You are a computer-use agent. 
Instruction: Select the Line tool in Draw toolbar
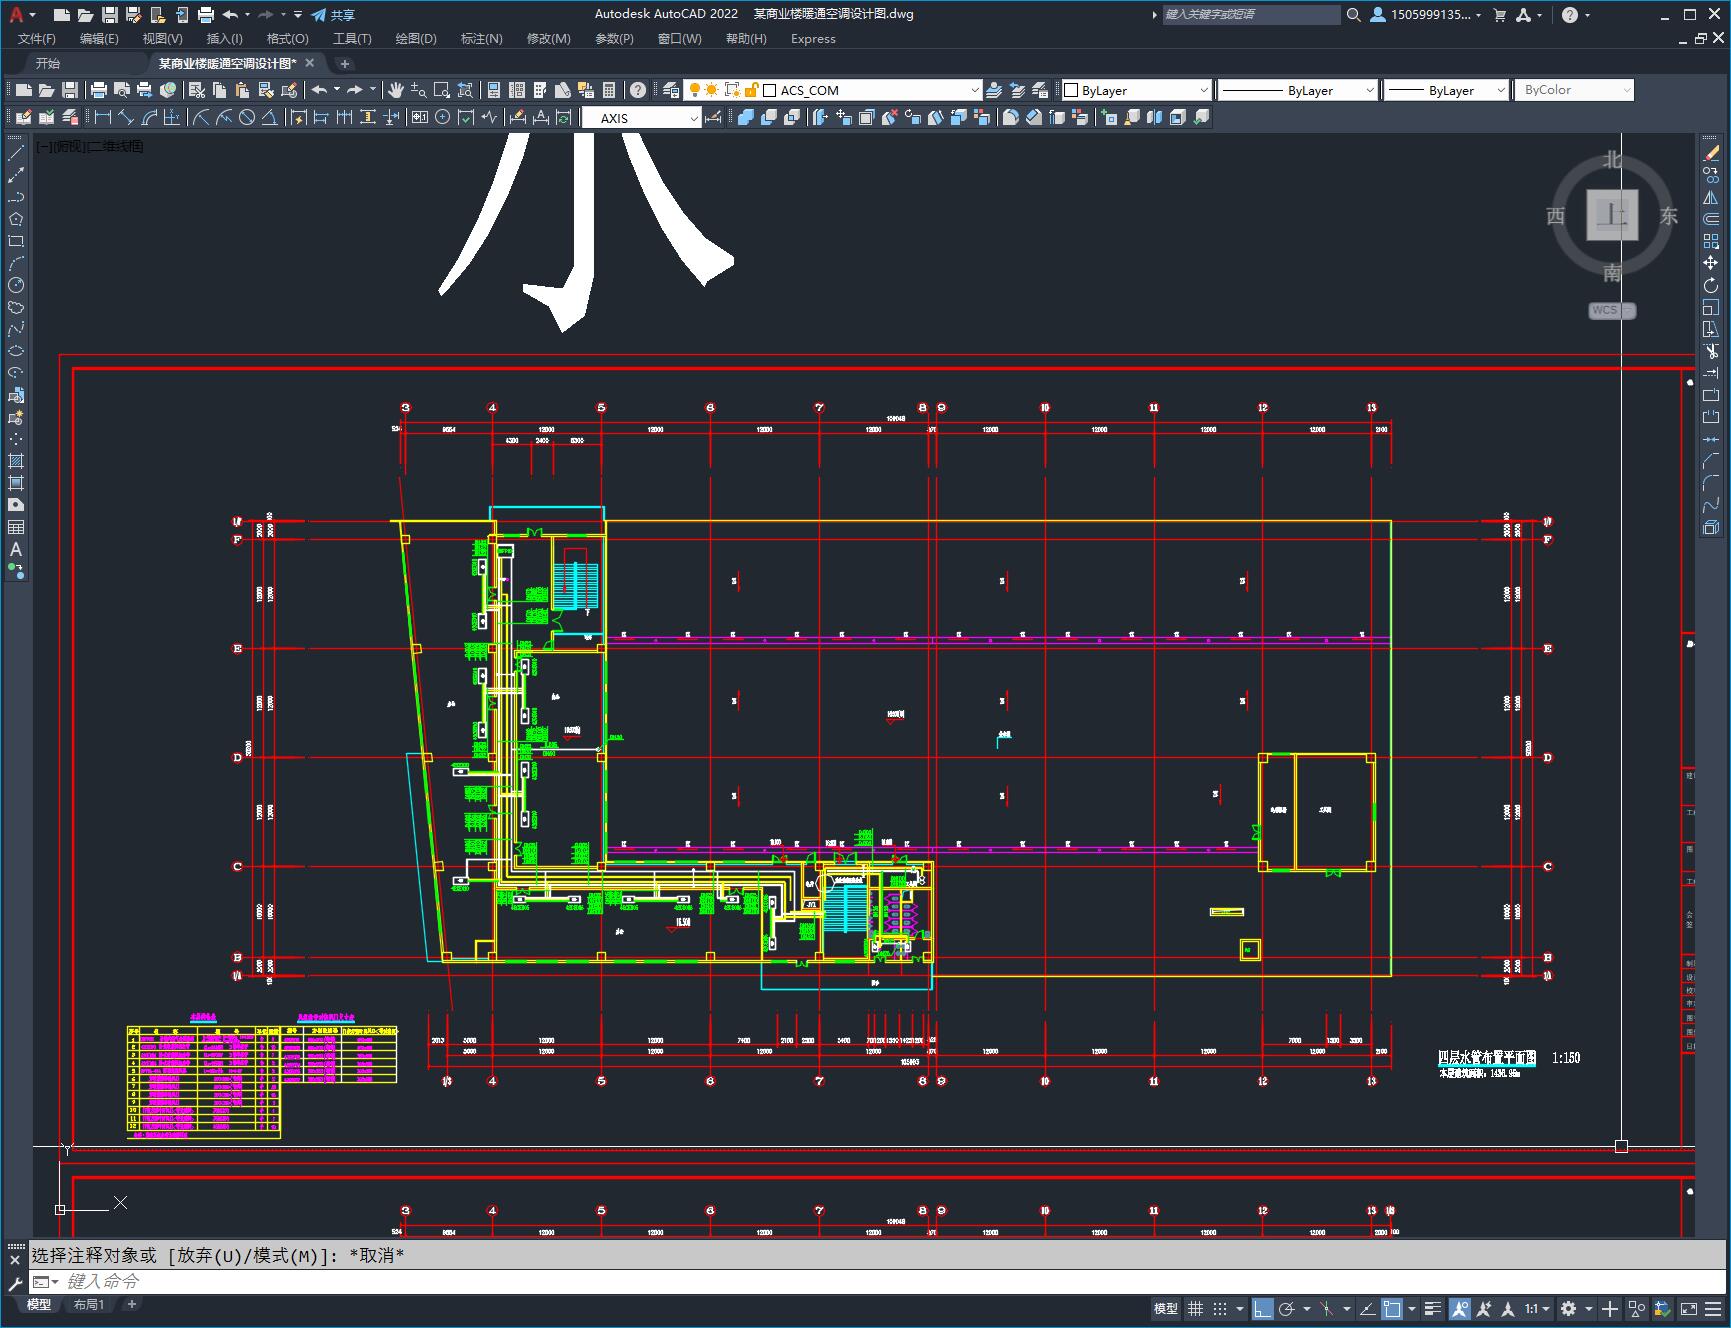pos(16,153)
